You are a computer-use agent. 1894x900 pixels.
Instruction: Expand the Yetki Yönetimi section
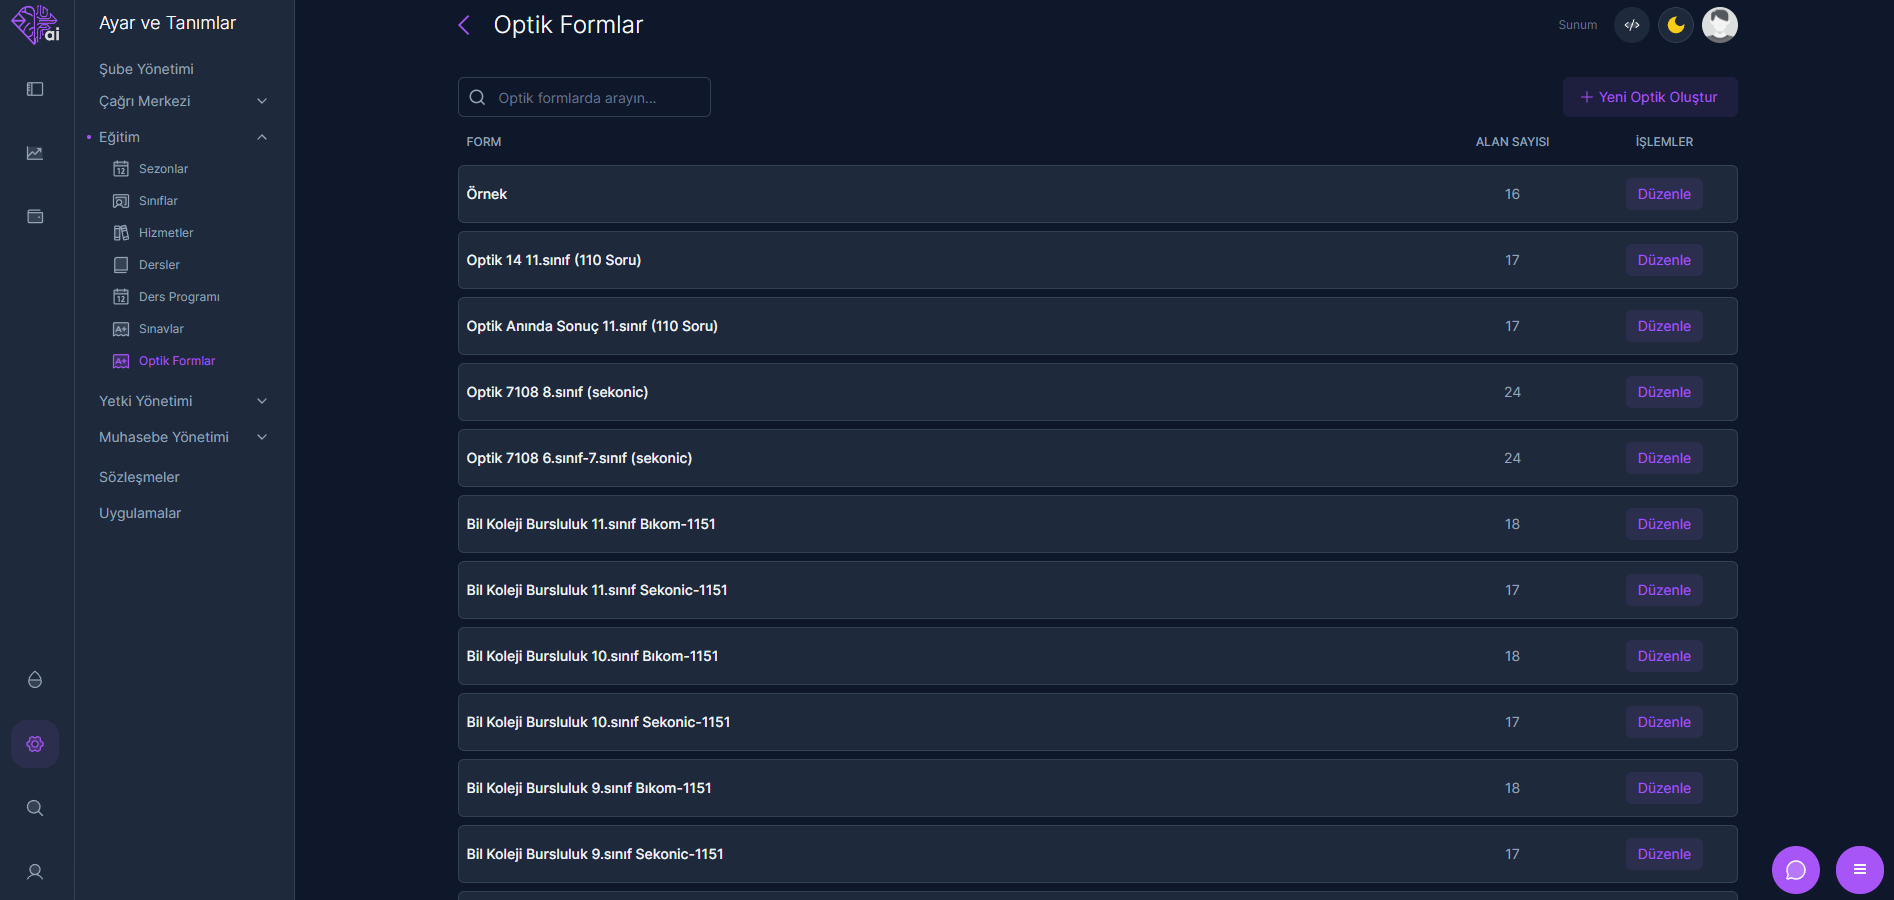(184, 401)
